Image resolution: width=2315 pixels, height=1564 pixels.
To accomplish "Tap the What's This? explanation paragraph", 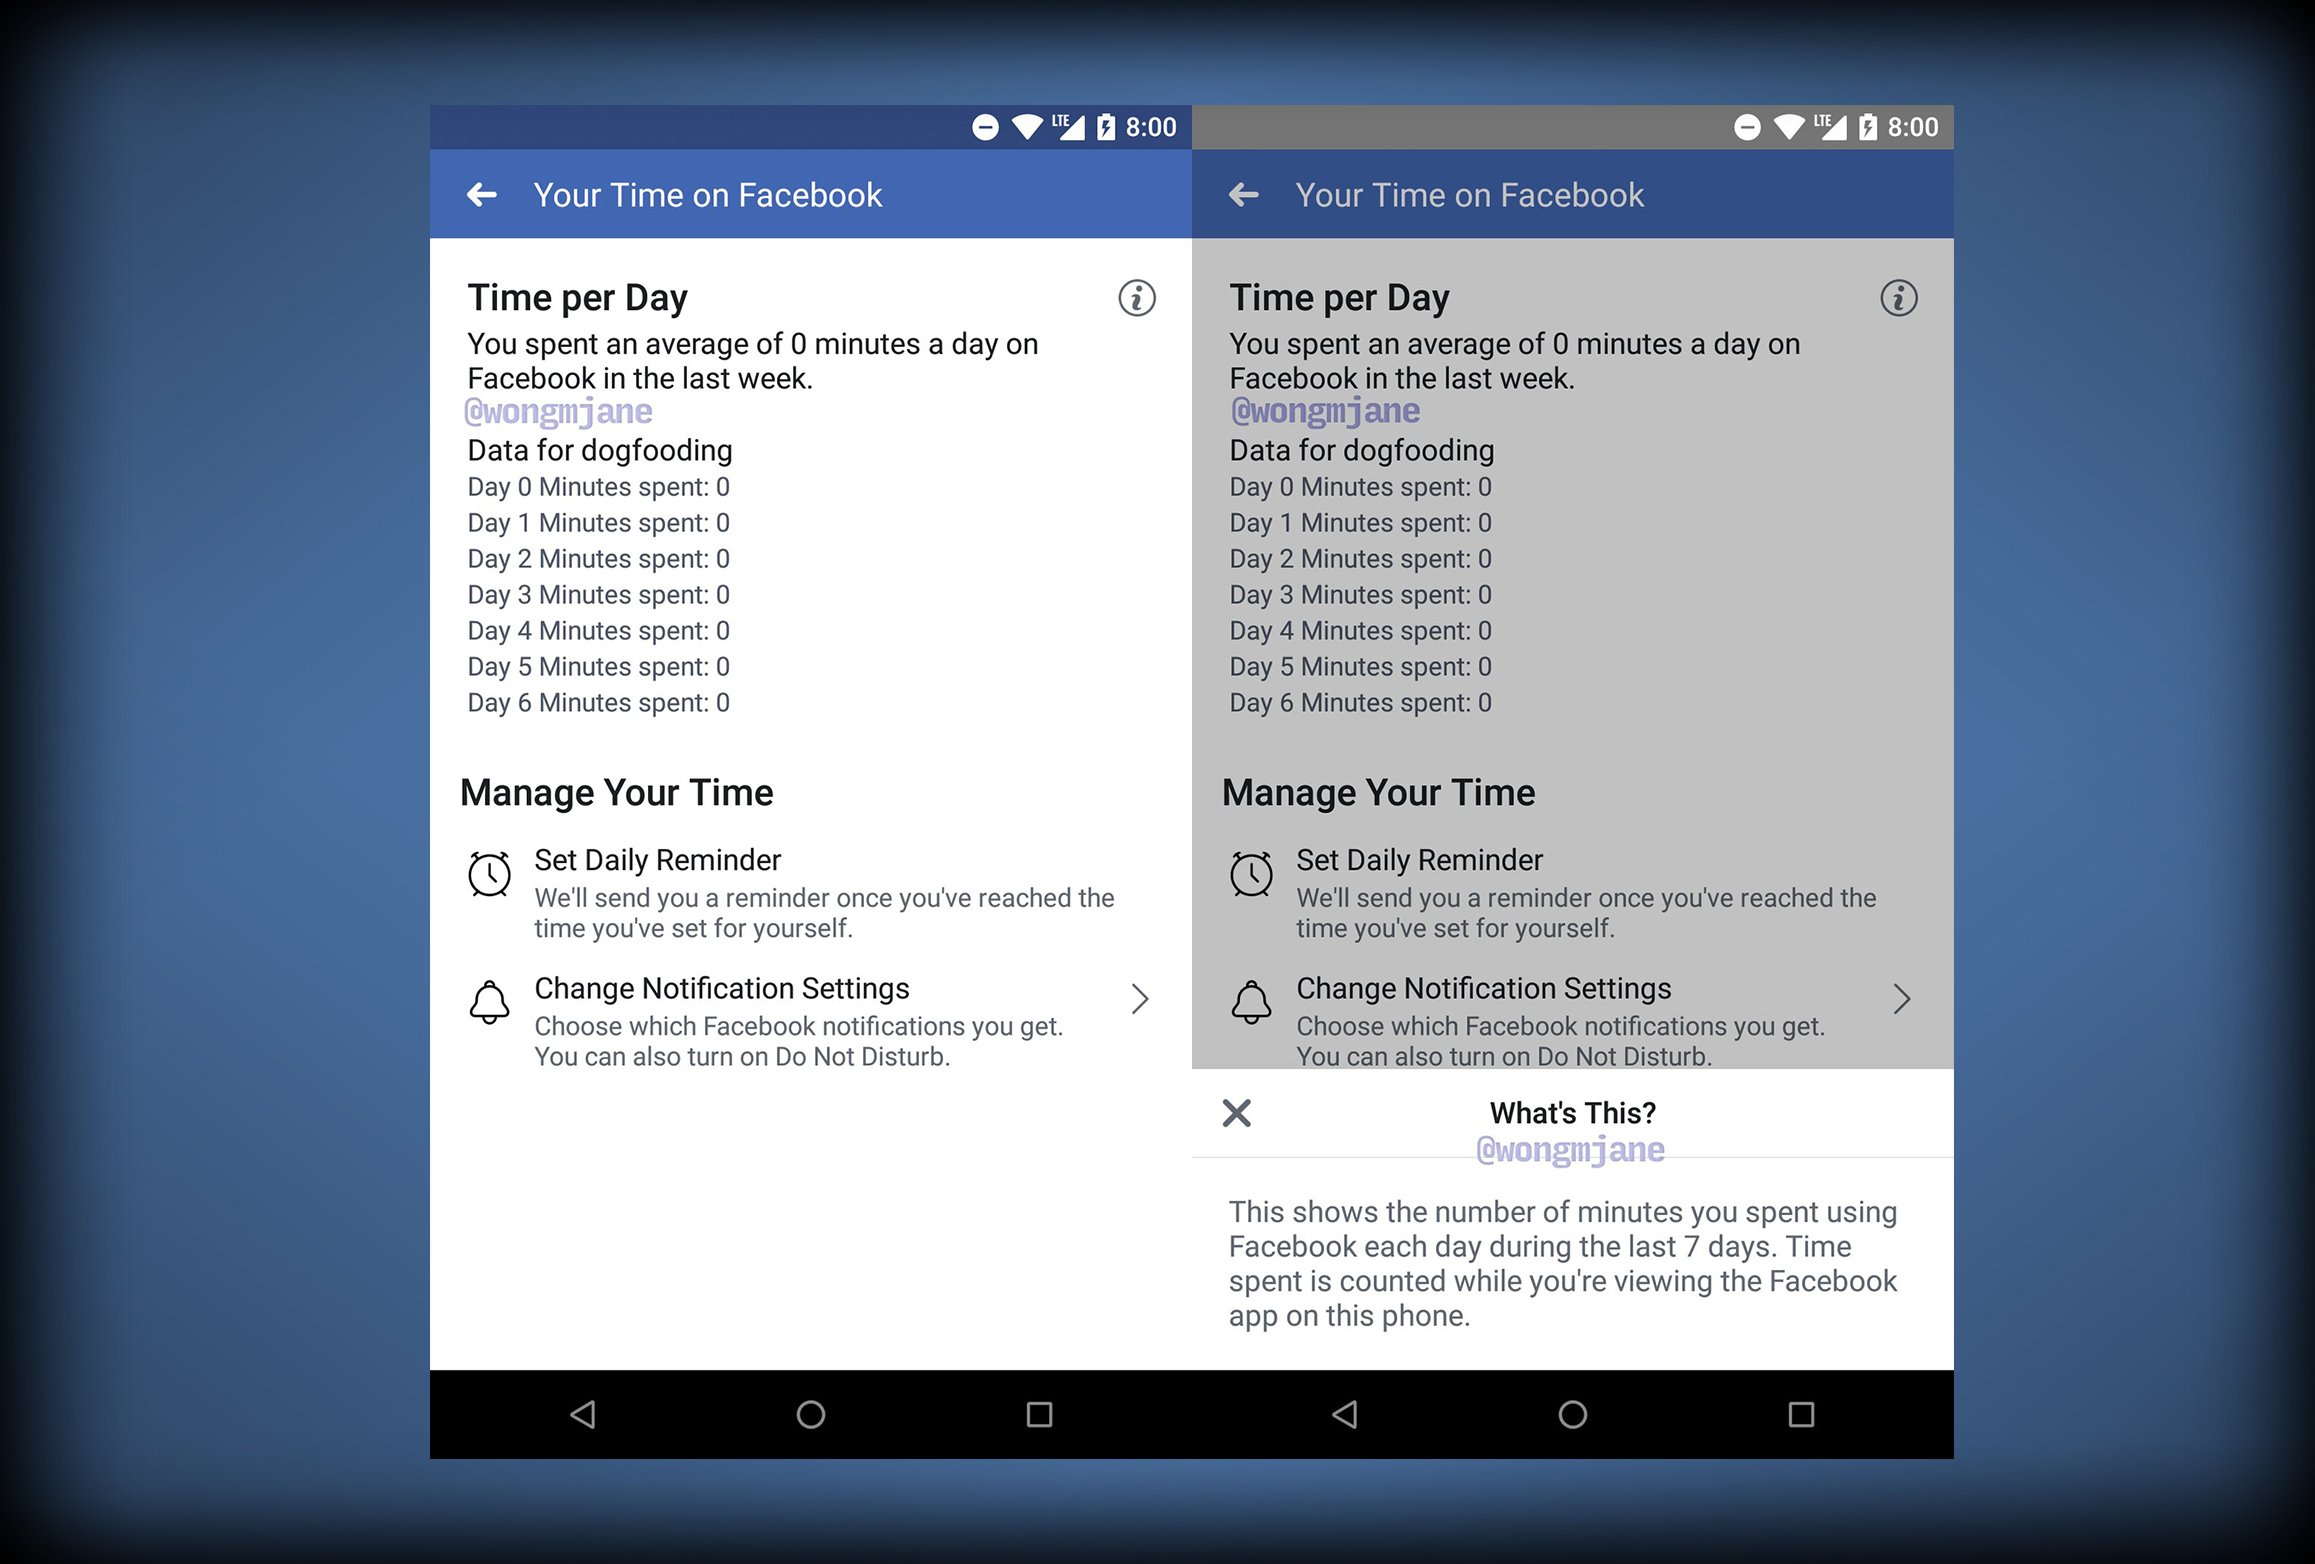I will tap(1564, 1264).
